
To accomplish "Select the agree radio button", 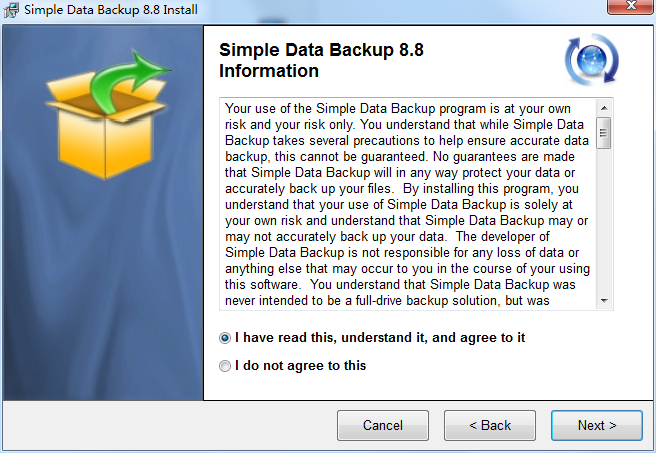I will click(x=225, y=338).
